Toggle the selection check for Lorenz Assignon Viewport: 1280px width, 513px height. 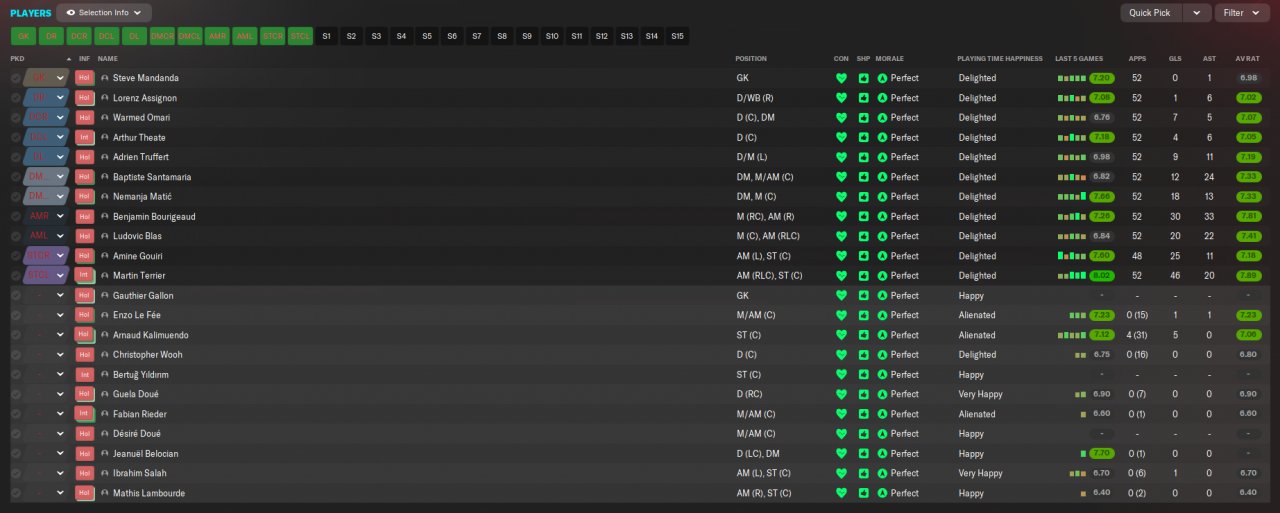[x=16, y=98]
